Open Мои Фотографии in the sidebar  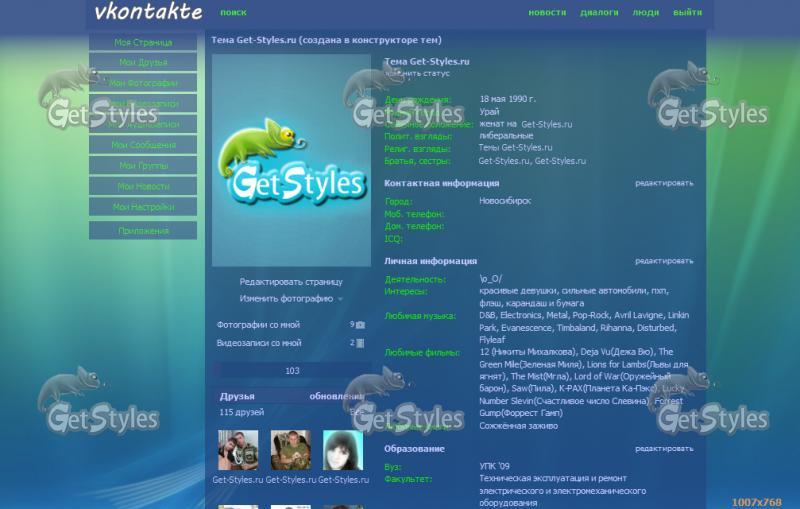143,83
